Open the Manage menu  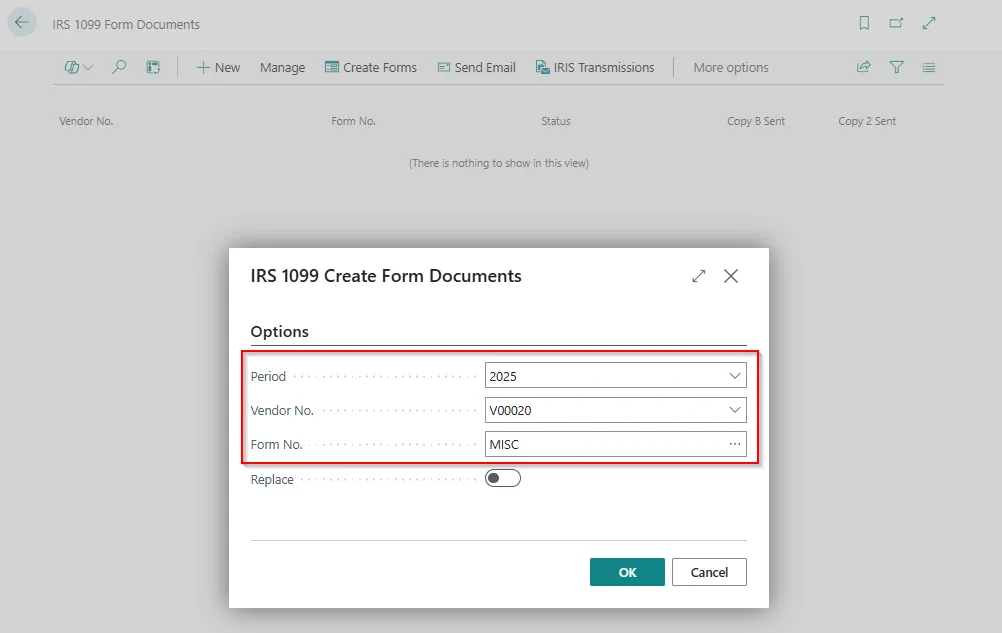(282, 67)
